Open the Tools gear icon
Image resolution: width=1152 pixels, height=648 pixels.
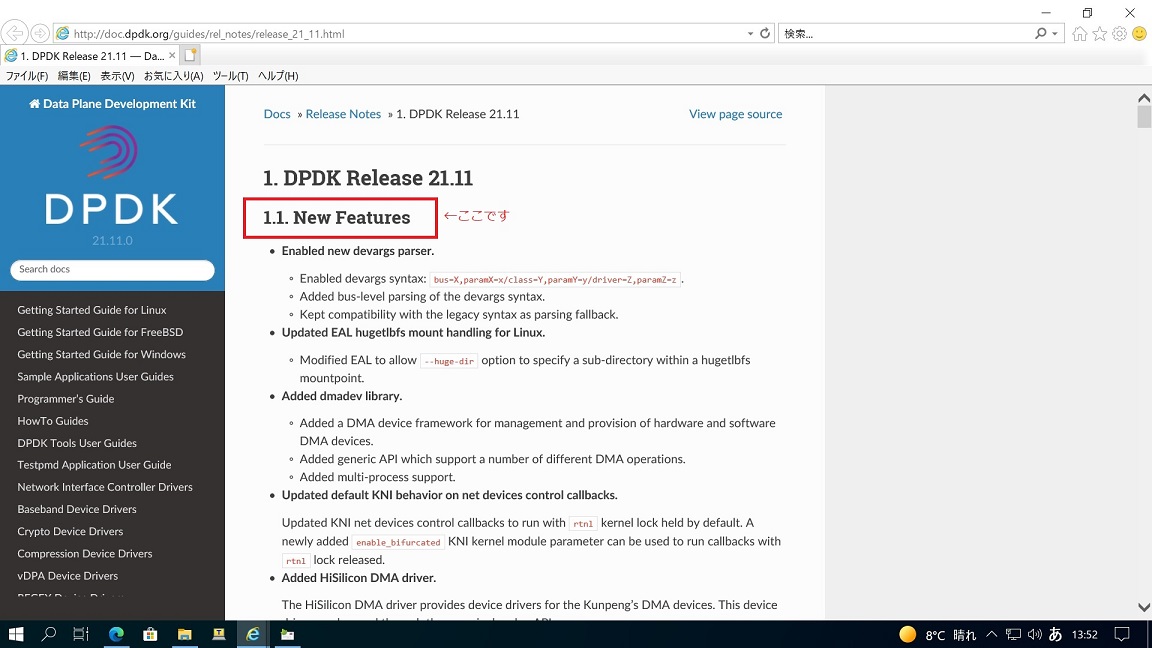point(1119,33)
